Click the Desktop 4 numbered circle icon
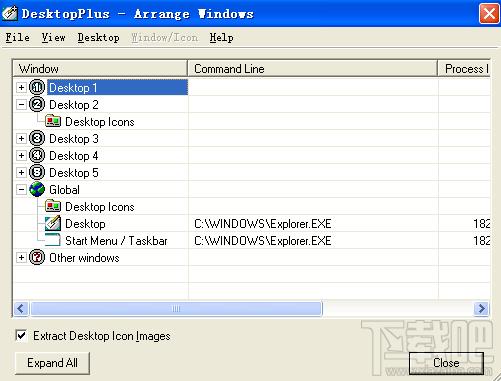This screenshot has height=381, width=501. (x=37, y=155)
